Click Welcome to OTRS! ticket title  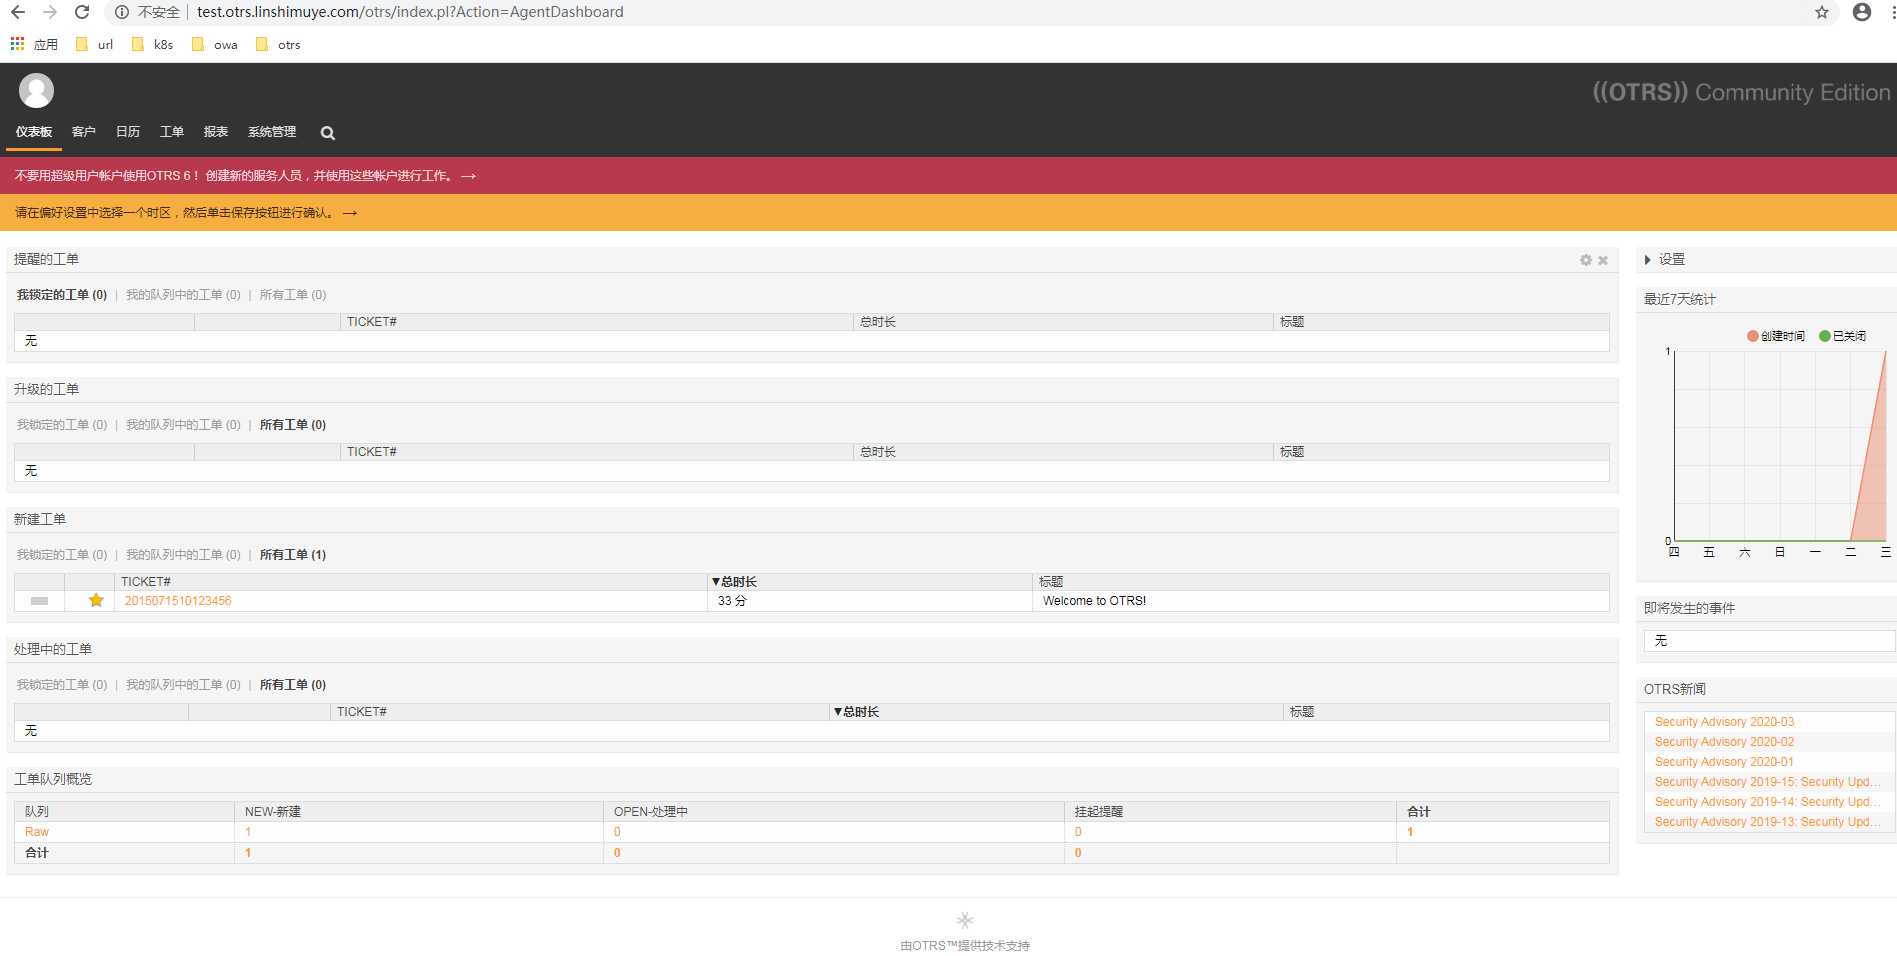pyautogui.click(x=1095, y=601)
